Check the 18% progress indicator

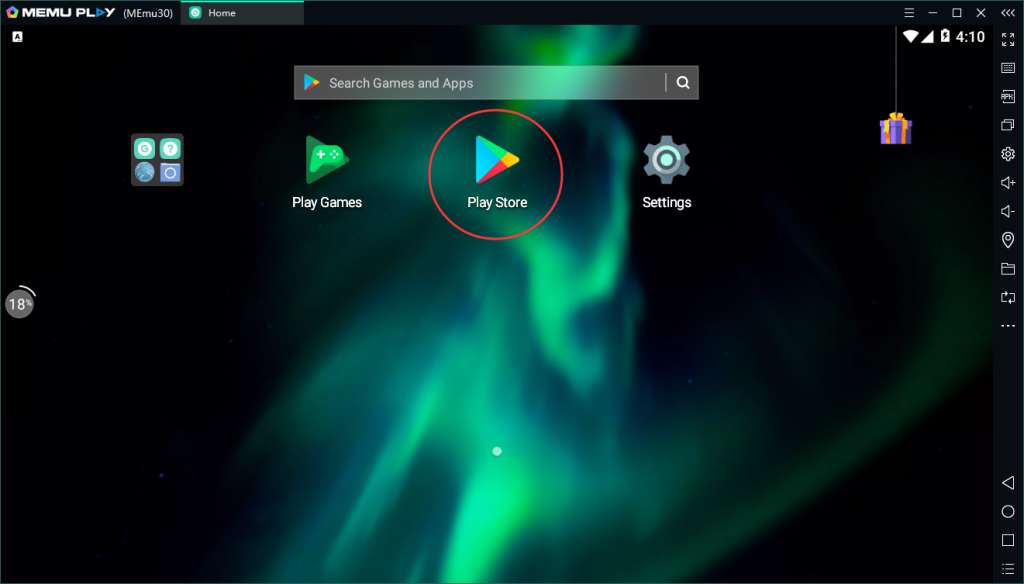[x=20, y=303]
